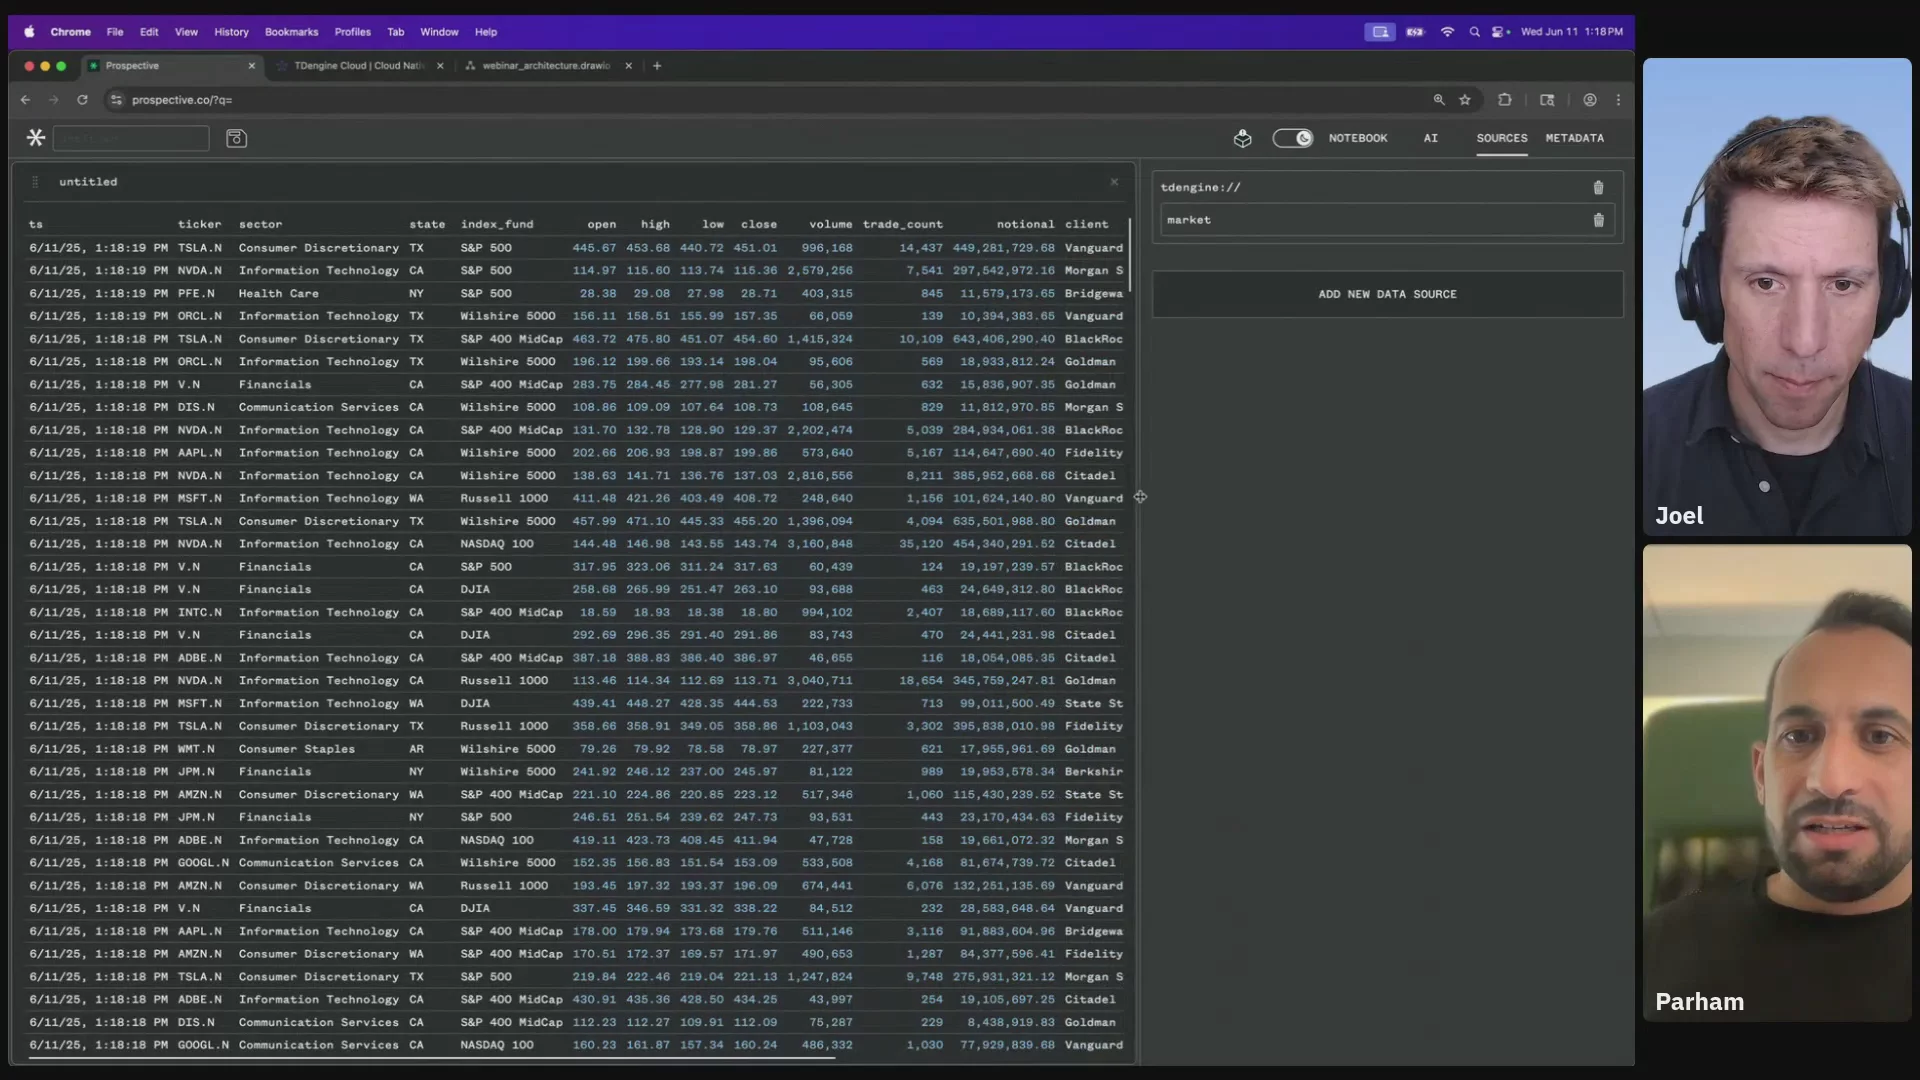Viewport: 1920px width, 1080px height.
Task: Close the webinar_architecture.drawio tab
Action: tap(628, 66)
